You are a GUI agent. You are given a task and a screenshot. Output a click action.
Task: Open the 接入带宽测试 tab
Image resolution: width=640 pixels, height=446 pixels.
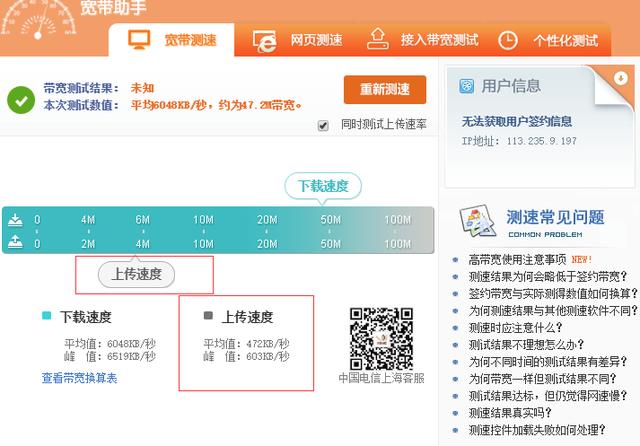pos(422,40)
